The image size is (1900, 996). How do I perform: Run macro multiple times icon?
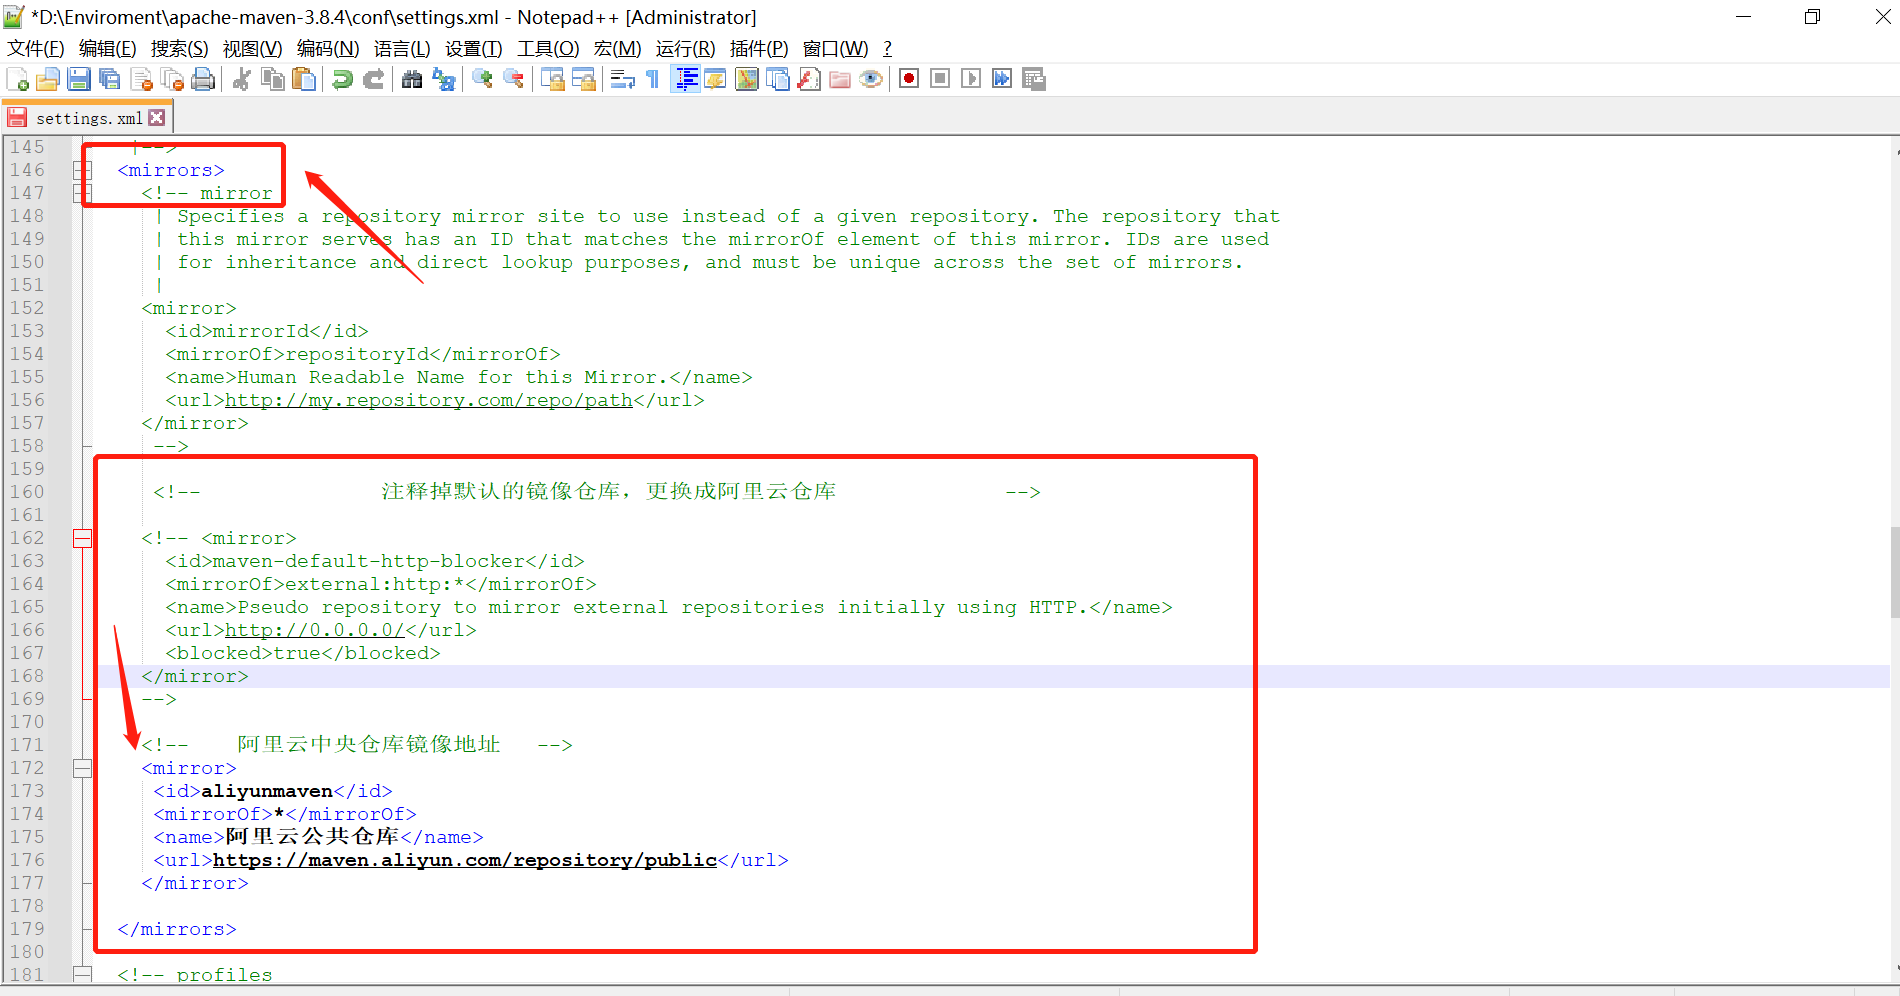pos(1002,79)
